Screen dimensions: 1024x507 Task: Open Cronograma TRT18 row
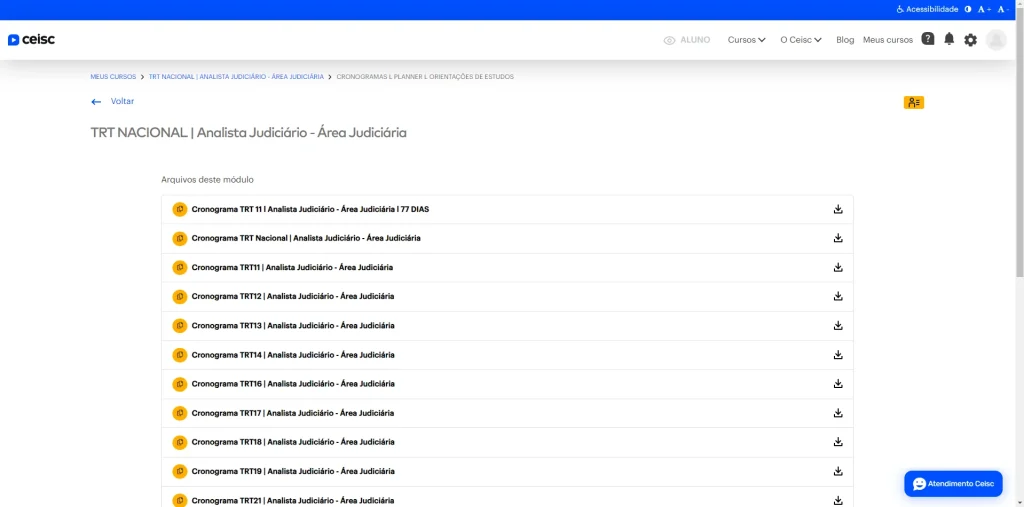pyautogui.click(x=507, y=442)
